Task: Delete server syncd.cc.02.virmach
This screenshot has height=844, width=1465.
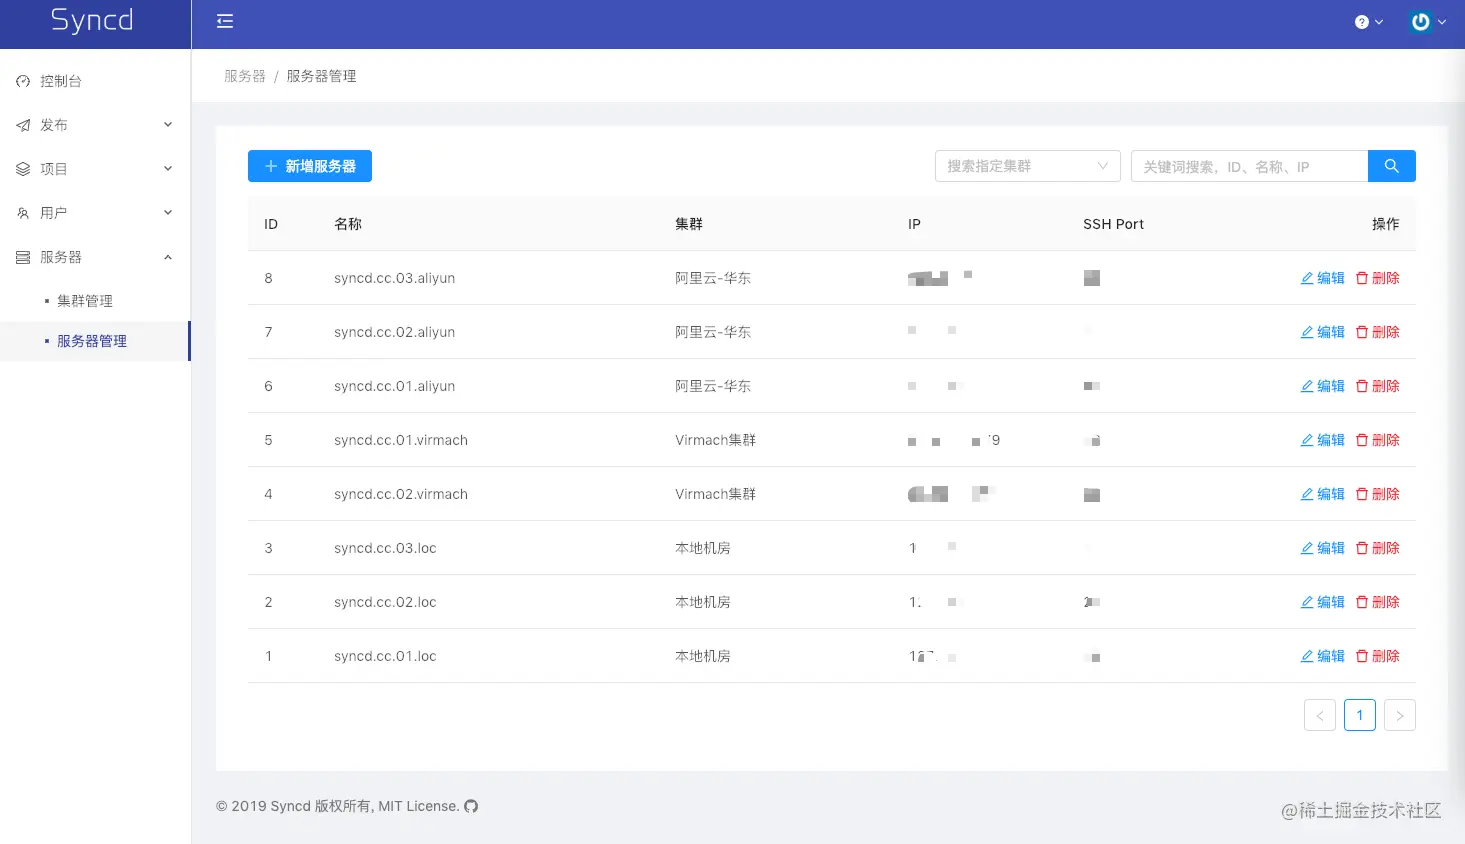Action: click(x=1377, y=494)
